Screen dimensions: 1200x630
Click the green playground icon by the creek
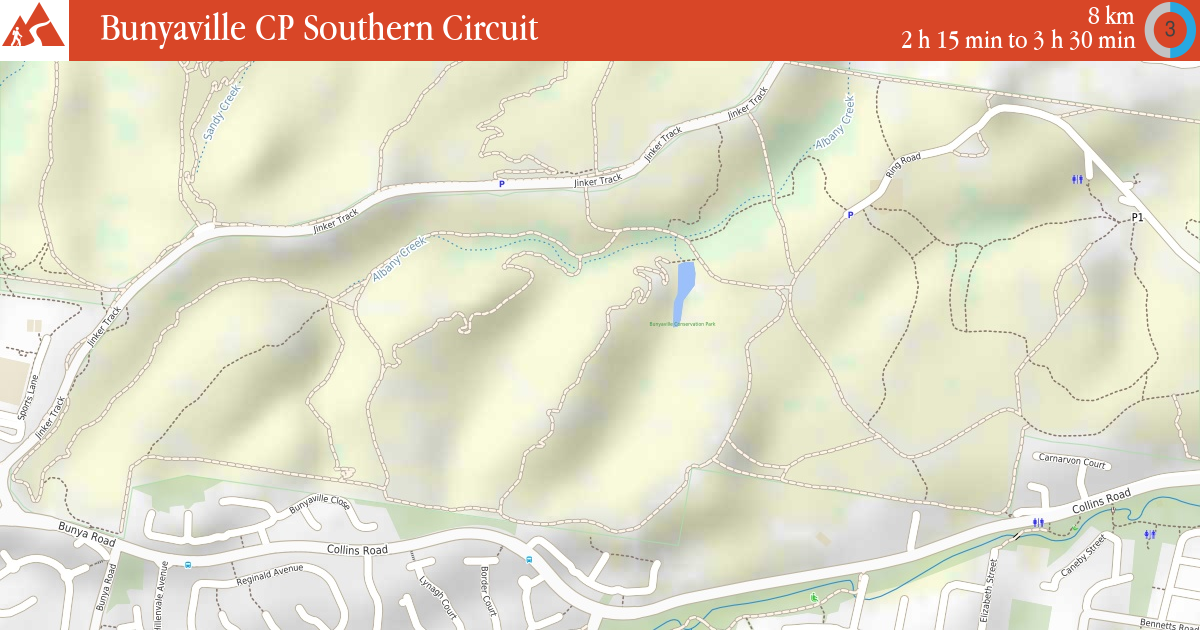(x=814, y=598)
